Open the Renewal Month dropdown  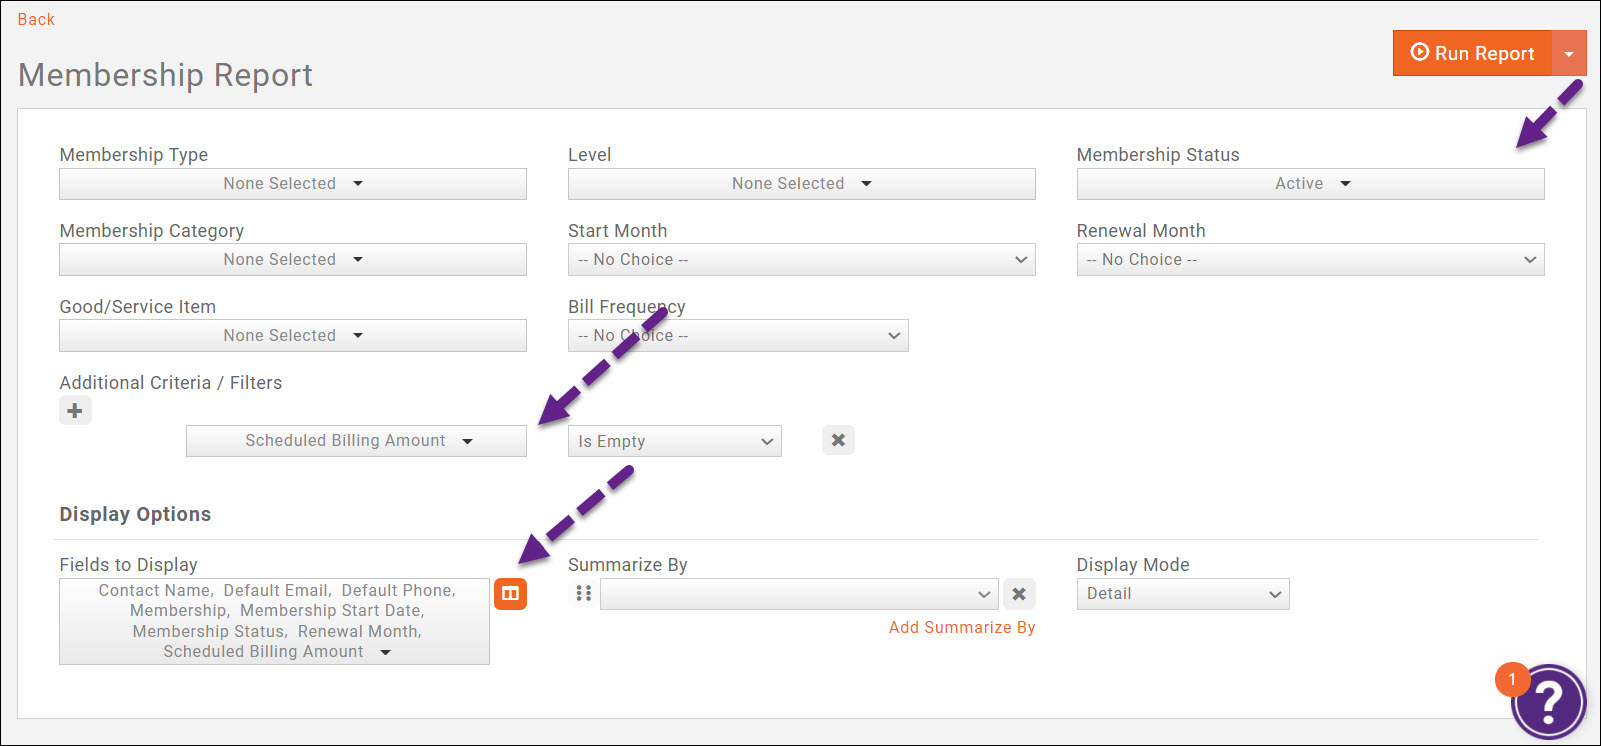pyautogui.click(x=1310, y=259)
